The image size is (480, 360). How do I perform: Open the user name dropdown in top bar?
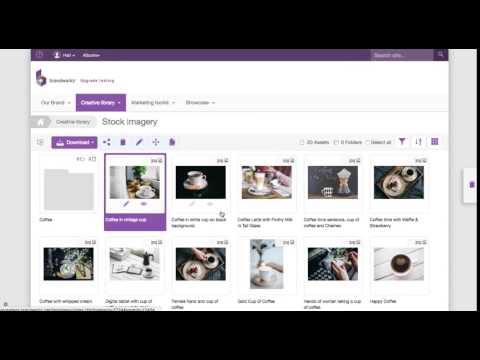tap(69, 55)
